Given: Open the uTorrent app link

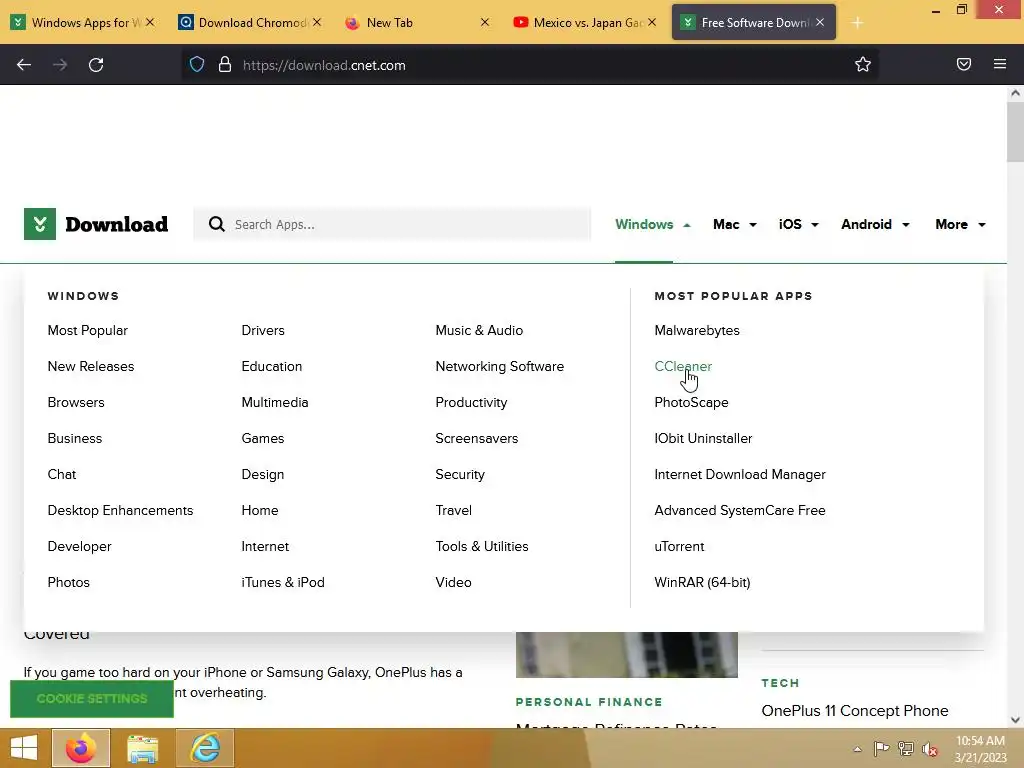Looking at the screenshot, I should (x=679, y=546).
